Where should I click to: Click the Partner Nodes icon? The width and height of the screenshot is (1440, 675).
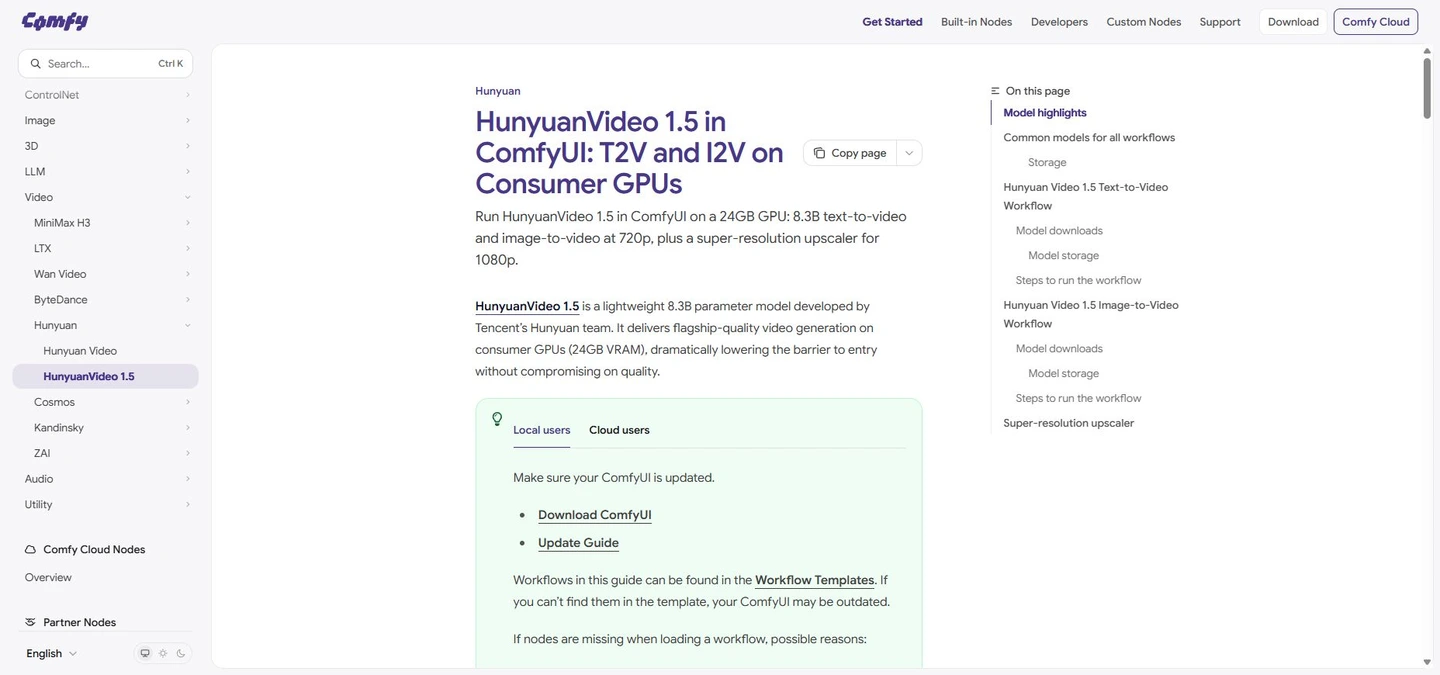point(30,622)
